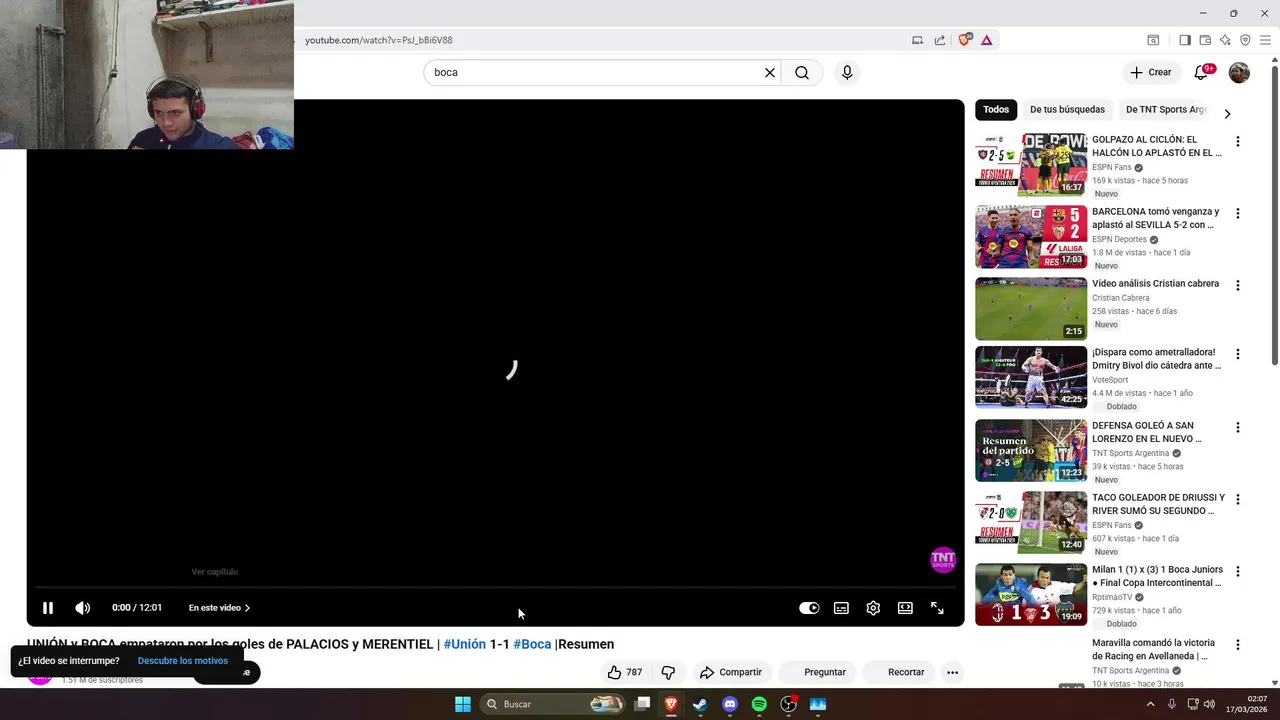This screenshot has width=1280, height=720.
Task: Toggle the browser sidebar panel icon
Action: pyautogui.click(x=1185, y=40)
